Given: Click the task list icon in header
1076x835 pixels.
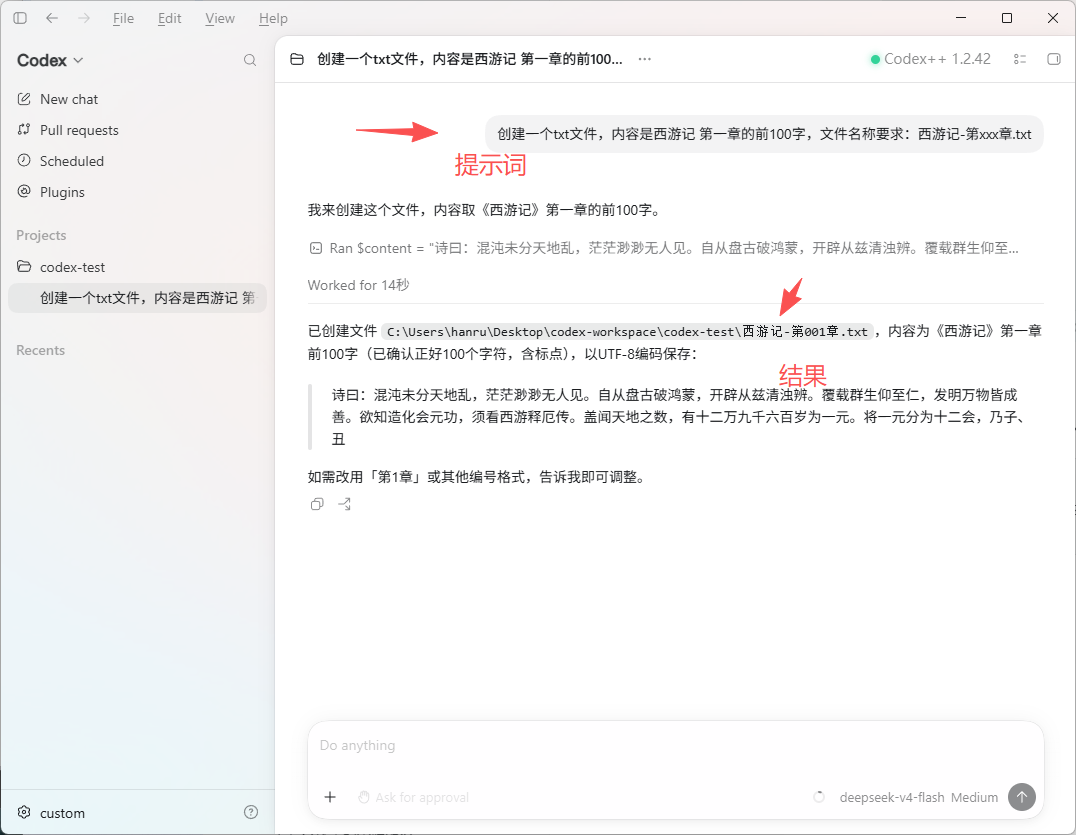Looking at the screenshot, I should (x=1020, y=59).
